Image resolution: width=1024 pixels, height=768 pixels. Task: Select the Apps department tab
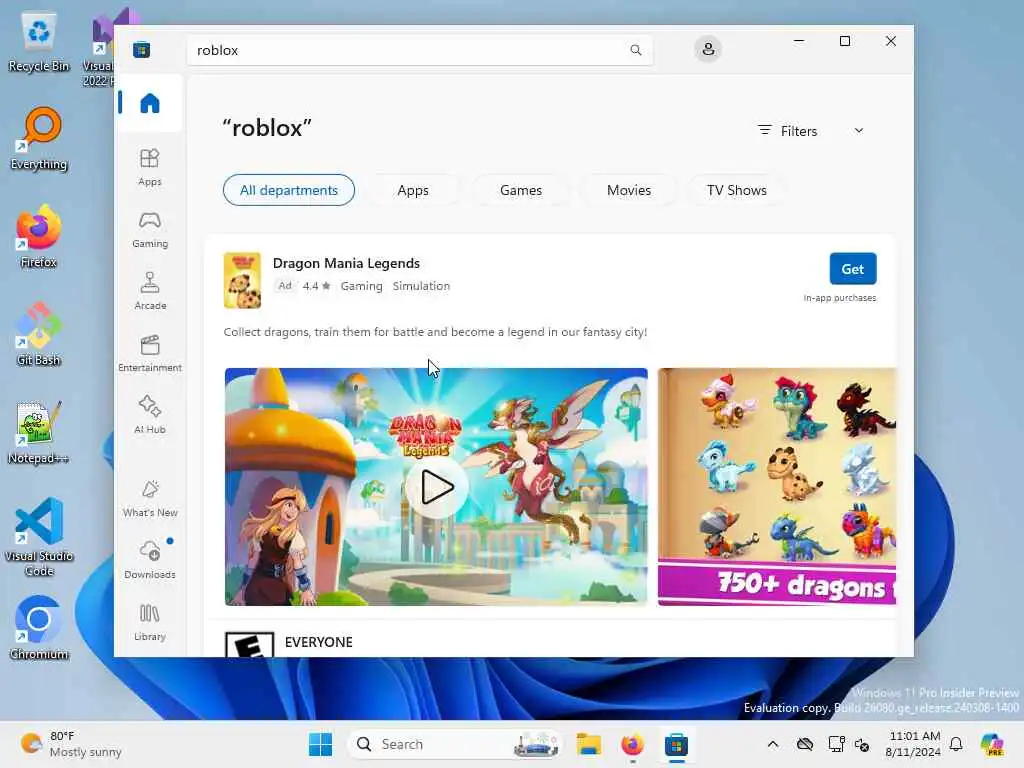413,190
